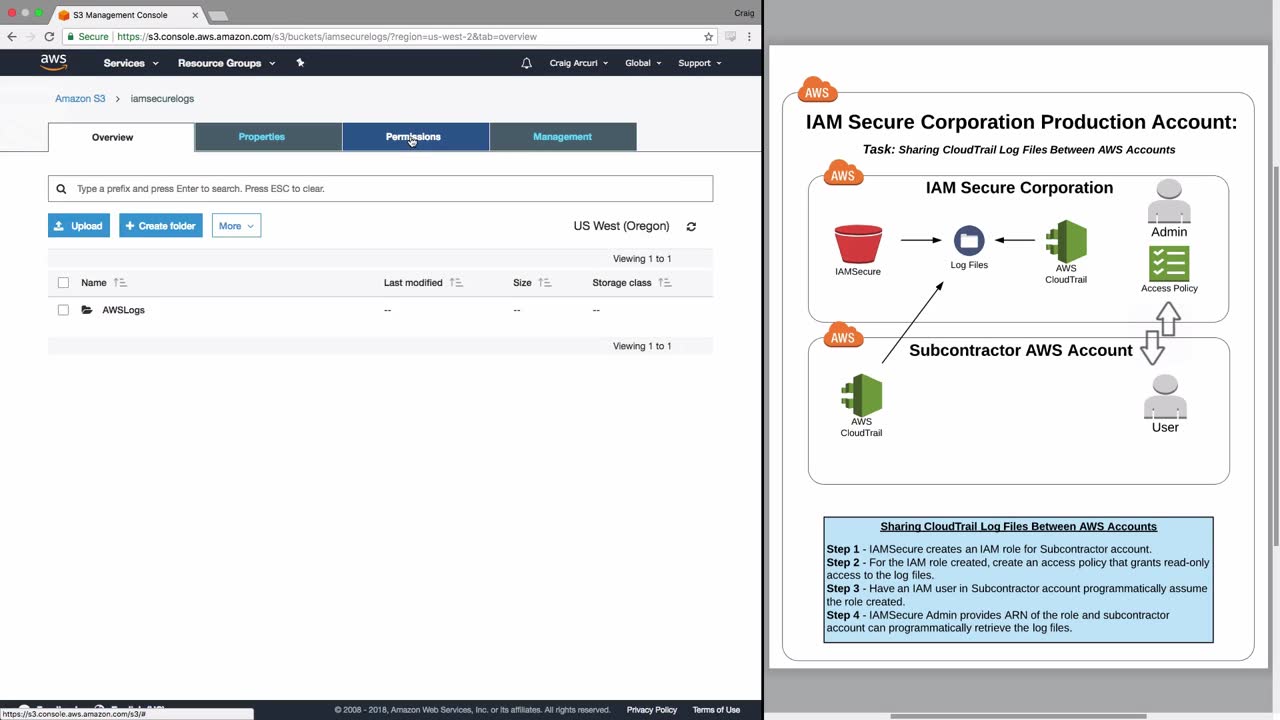Open the Chrome three-dot menu

749,37
